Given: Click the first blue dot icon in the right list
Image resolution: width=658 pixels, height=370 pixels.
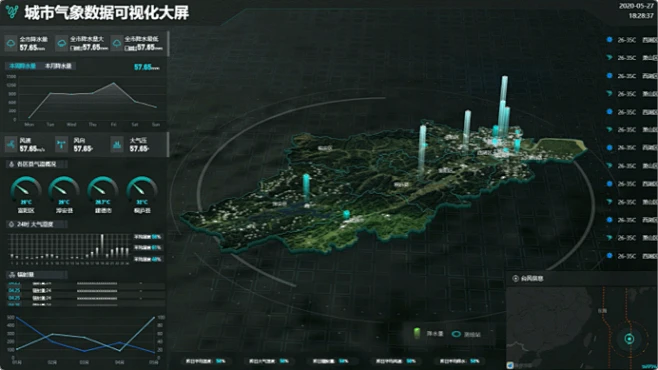Looking at the screenshot, I should (609, 39).
